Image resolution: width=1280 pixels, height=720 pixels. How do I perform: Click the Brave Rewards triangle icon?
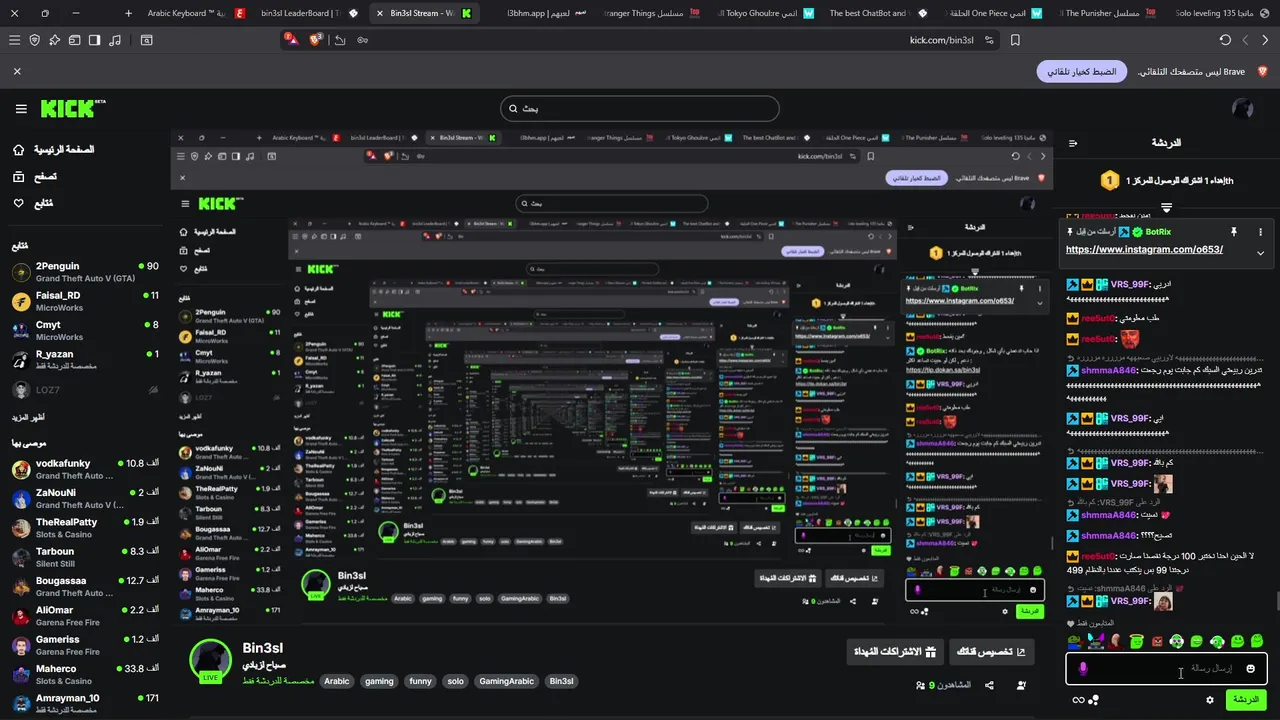(291, 40)
